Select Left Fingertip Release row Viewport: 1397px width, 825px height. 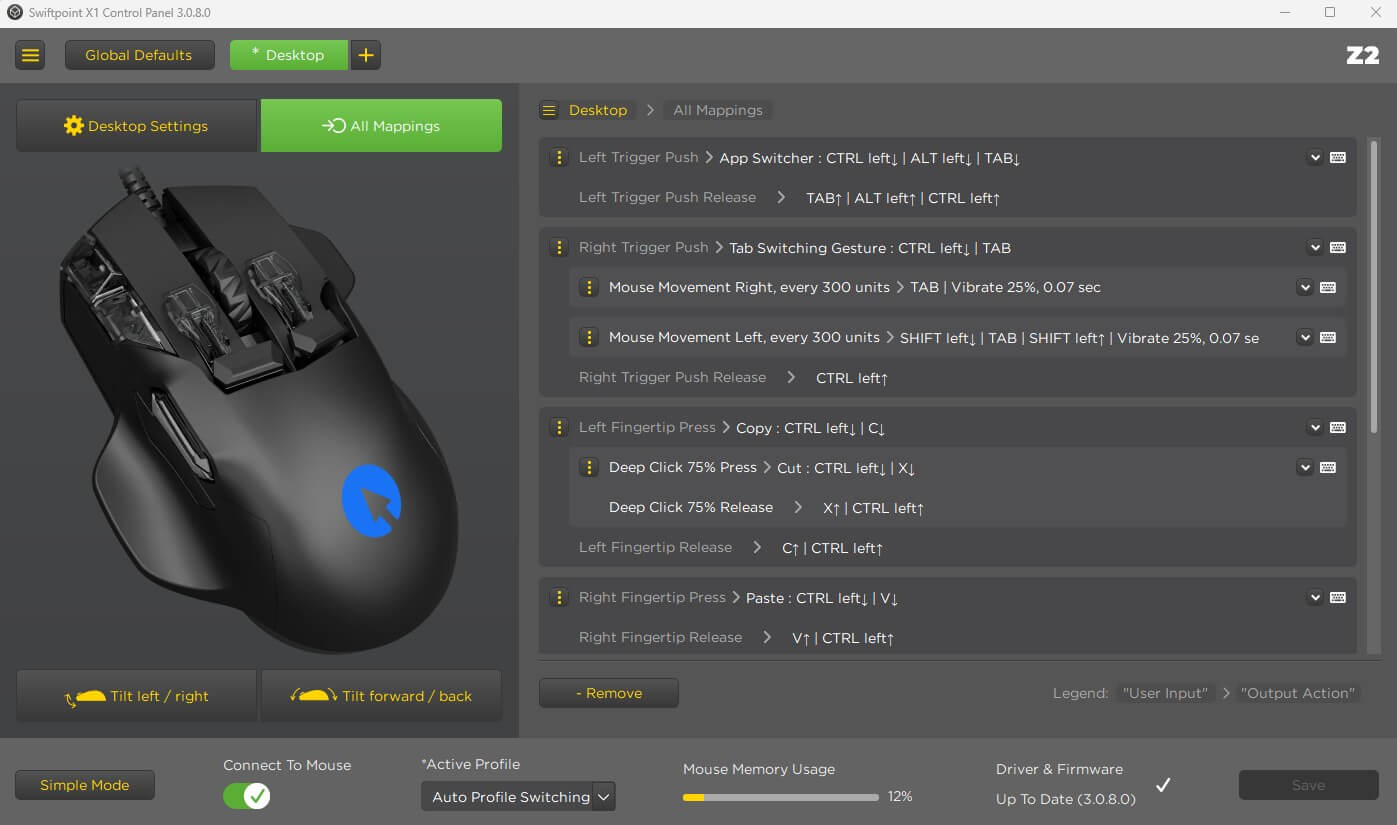(948, 548)
